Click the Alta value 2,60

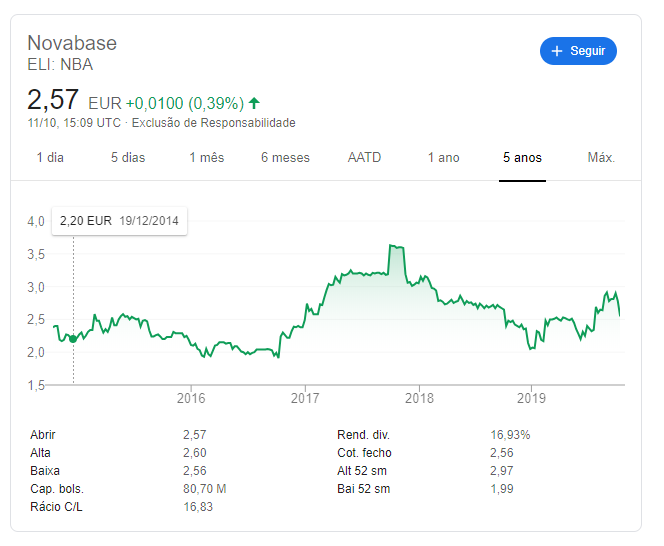(x=195, y=453)
